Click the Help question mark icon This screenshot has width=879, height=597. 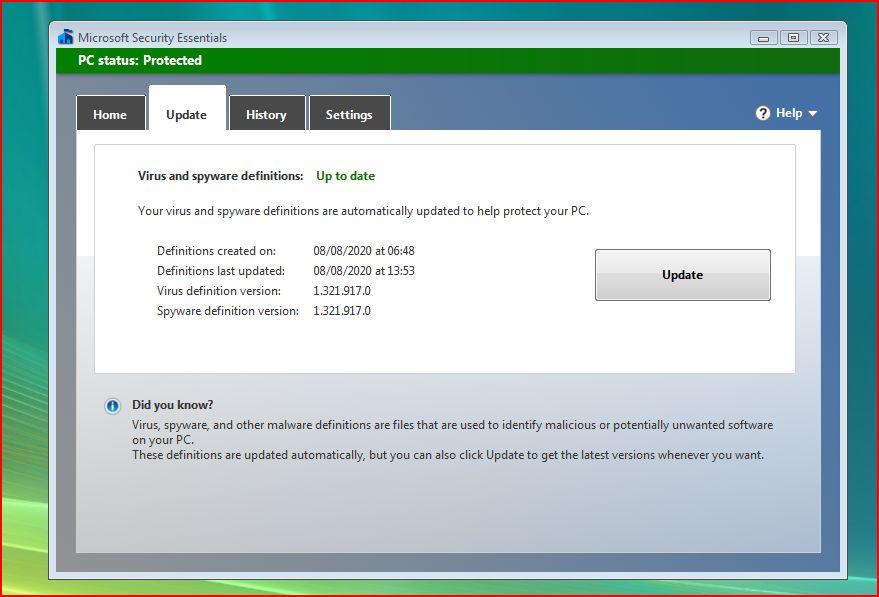(x=762, y=113)
